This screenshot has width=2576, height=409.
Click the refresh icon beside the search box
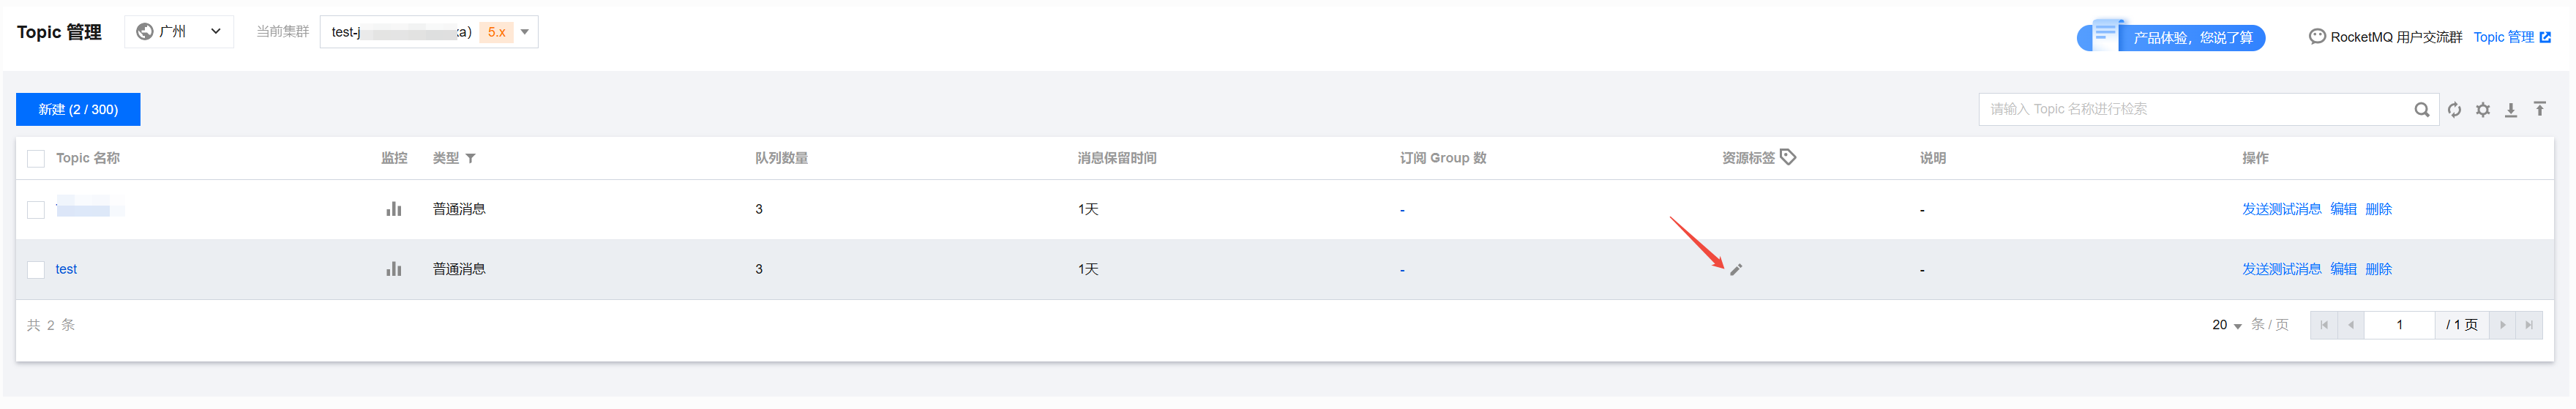2454,110
